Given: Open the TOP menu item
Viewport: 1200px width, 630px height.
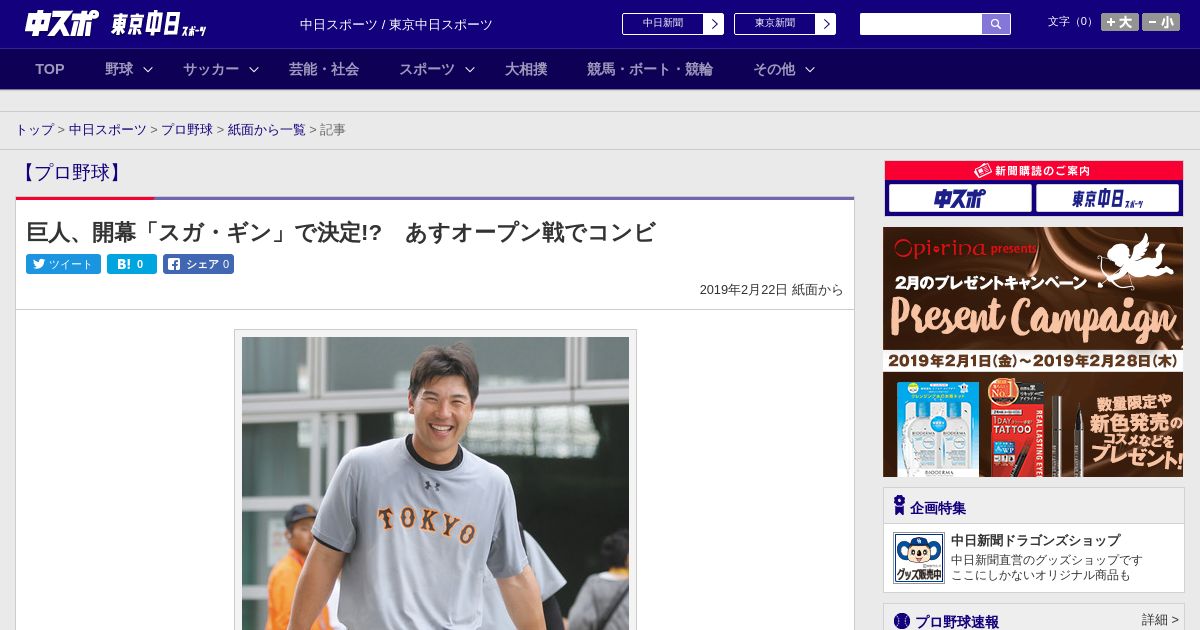Looking at the screenshot, I should [50, 69].
